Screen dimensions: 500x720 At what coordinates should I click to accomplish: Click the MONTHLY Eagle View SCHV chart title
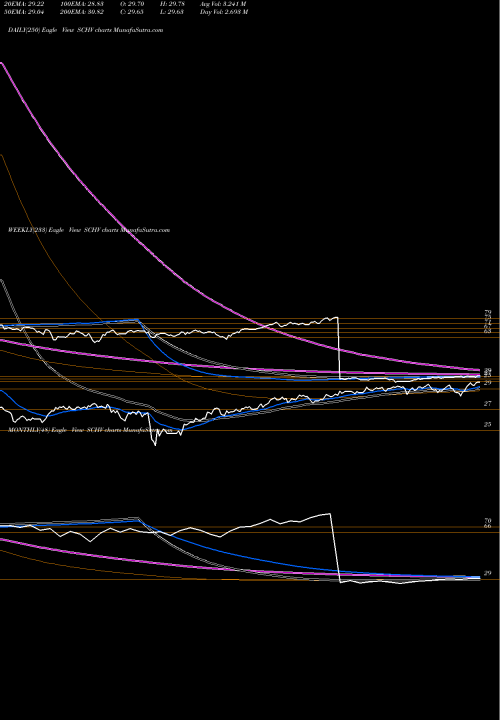[90, 430]
